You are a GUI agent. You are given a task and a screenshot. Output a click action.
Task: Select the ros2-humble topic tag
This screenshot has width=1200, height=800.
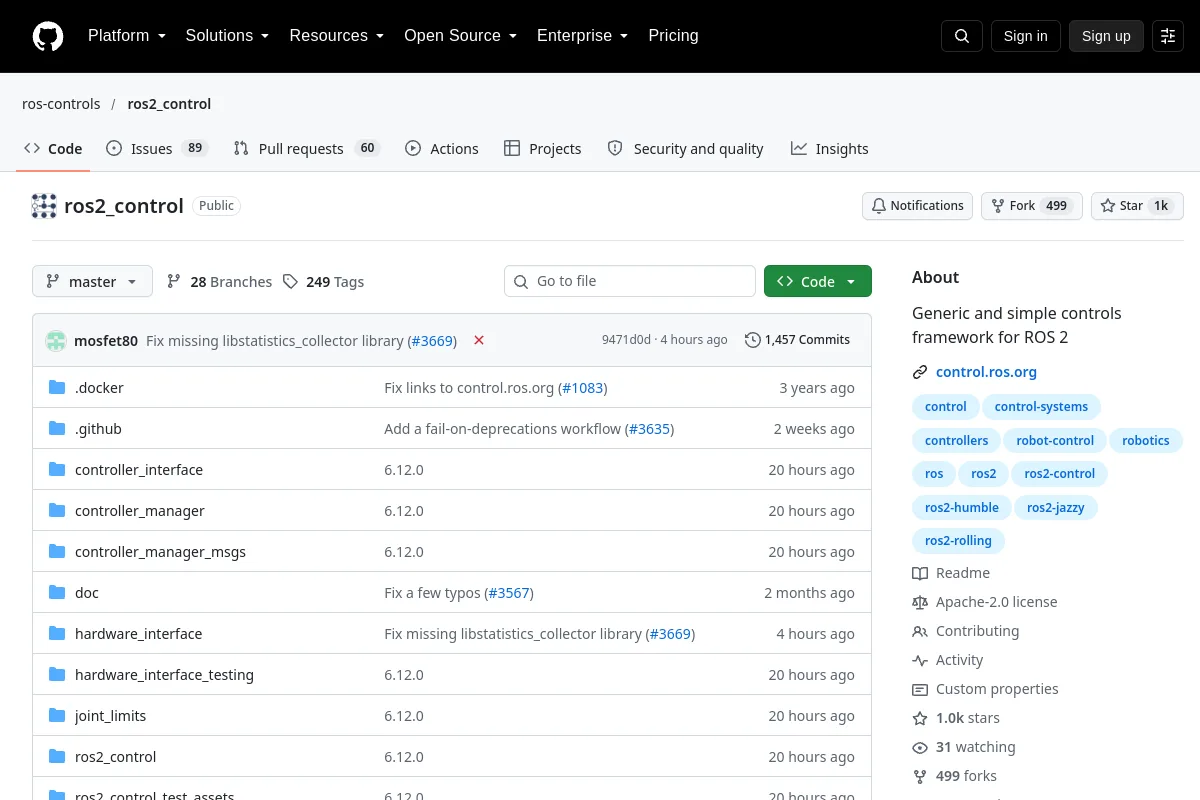coord(962,507)
